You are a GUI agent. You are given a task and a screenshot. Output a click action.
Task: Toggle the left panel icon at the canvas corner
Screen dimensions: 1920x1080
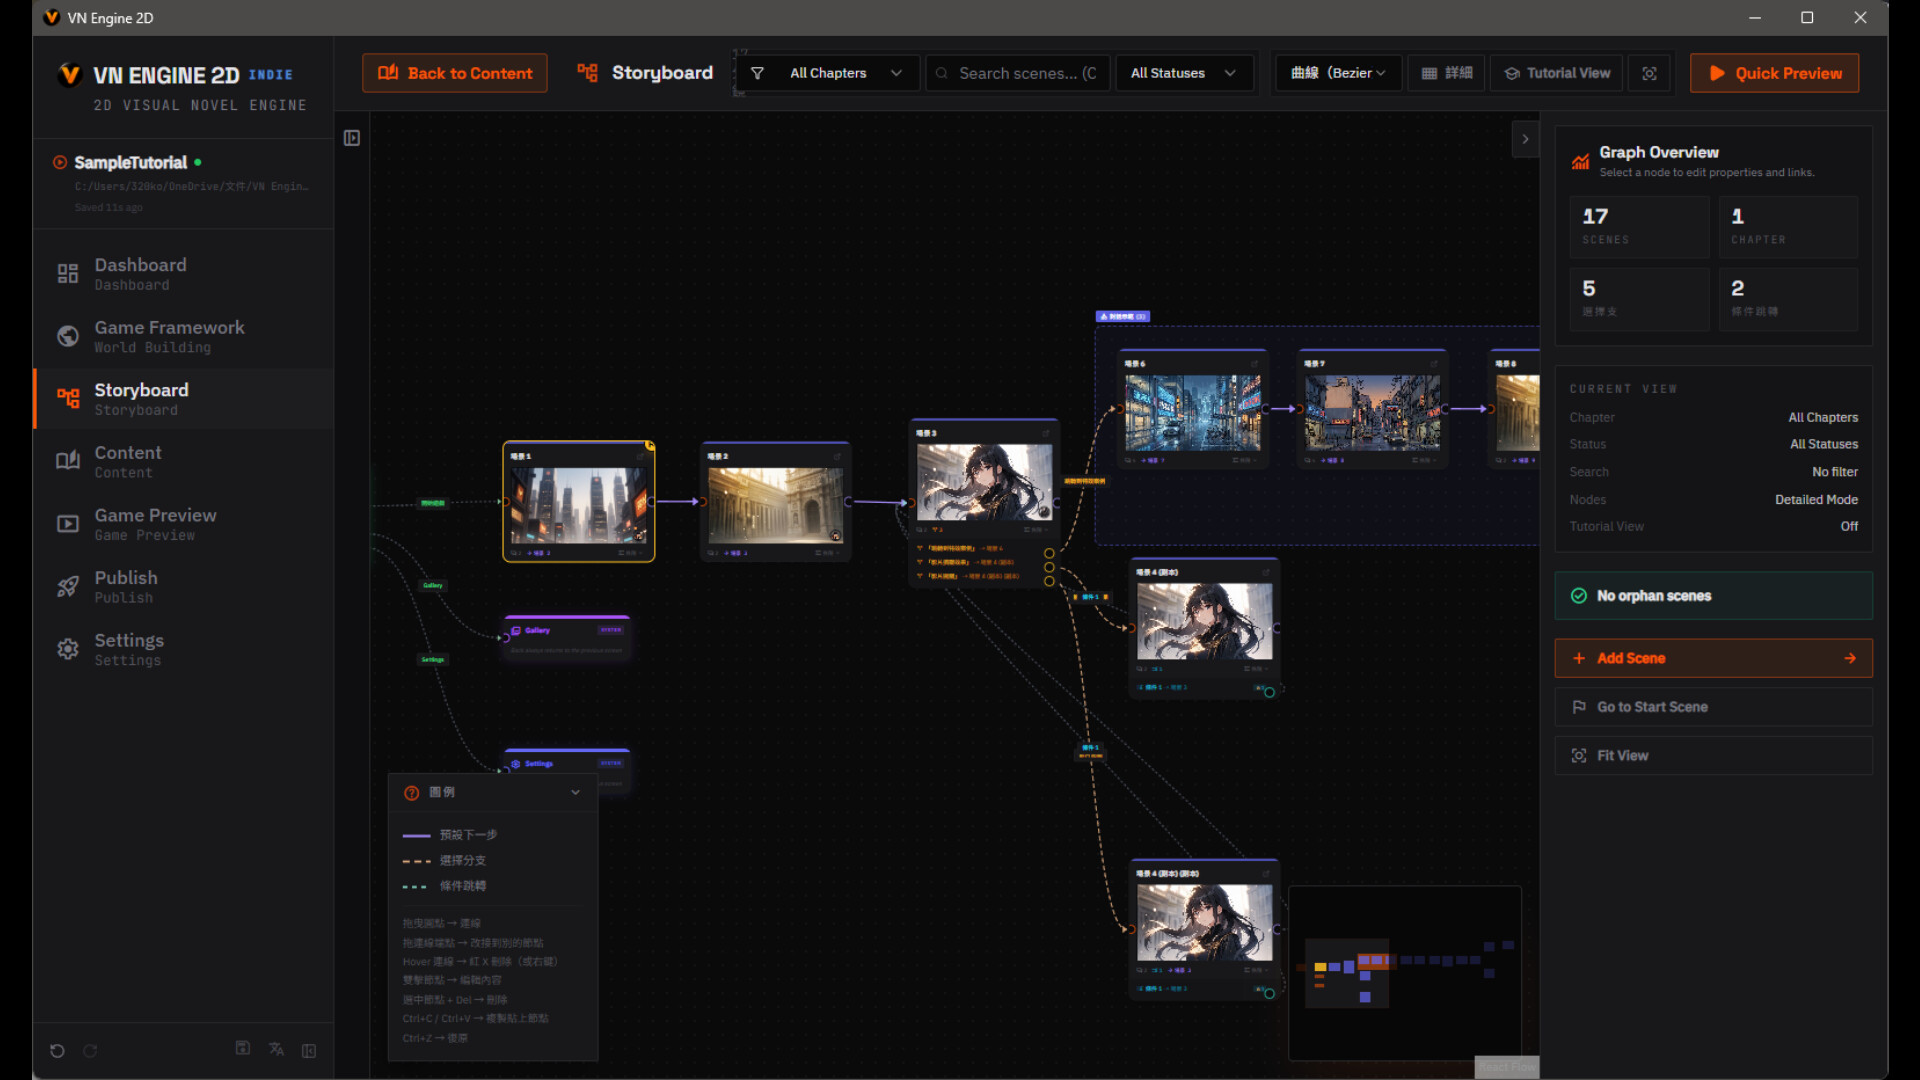352,138
